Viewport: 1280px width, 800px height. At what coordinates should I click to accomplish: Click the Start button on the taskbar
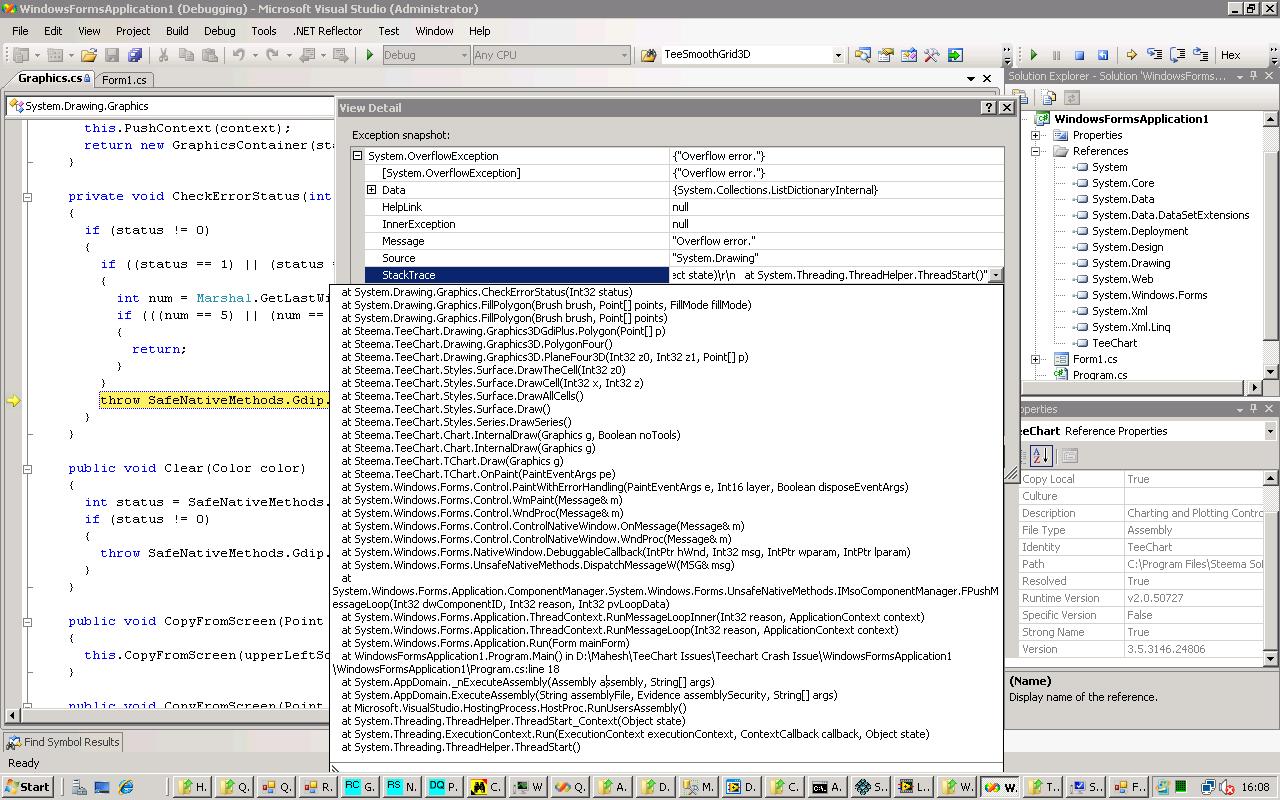(28, 787)
